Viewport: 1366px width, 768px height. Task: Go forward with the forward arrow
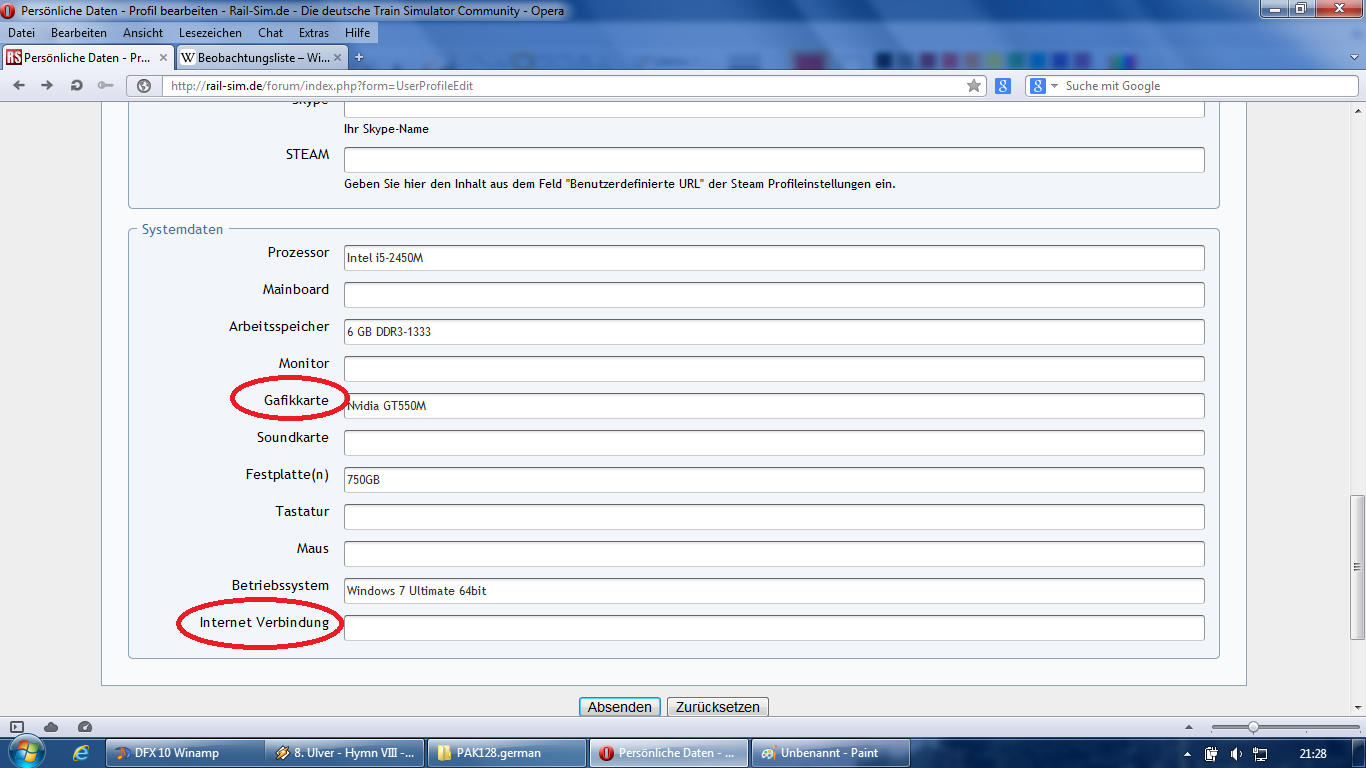(x=47, y=86)
